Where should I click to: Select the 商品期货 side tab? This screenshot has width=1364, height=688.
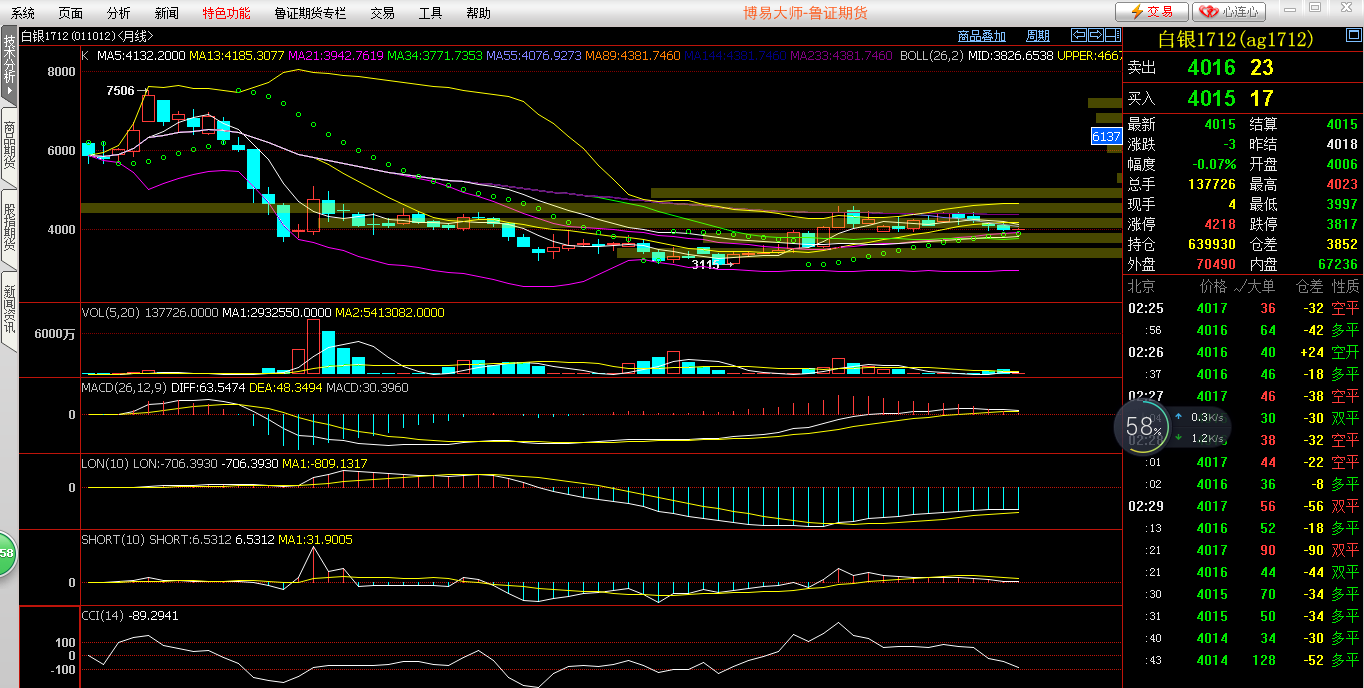tap(9, 147)
